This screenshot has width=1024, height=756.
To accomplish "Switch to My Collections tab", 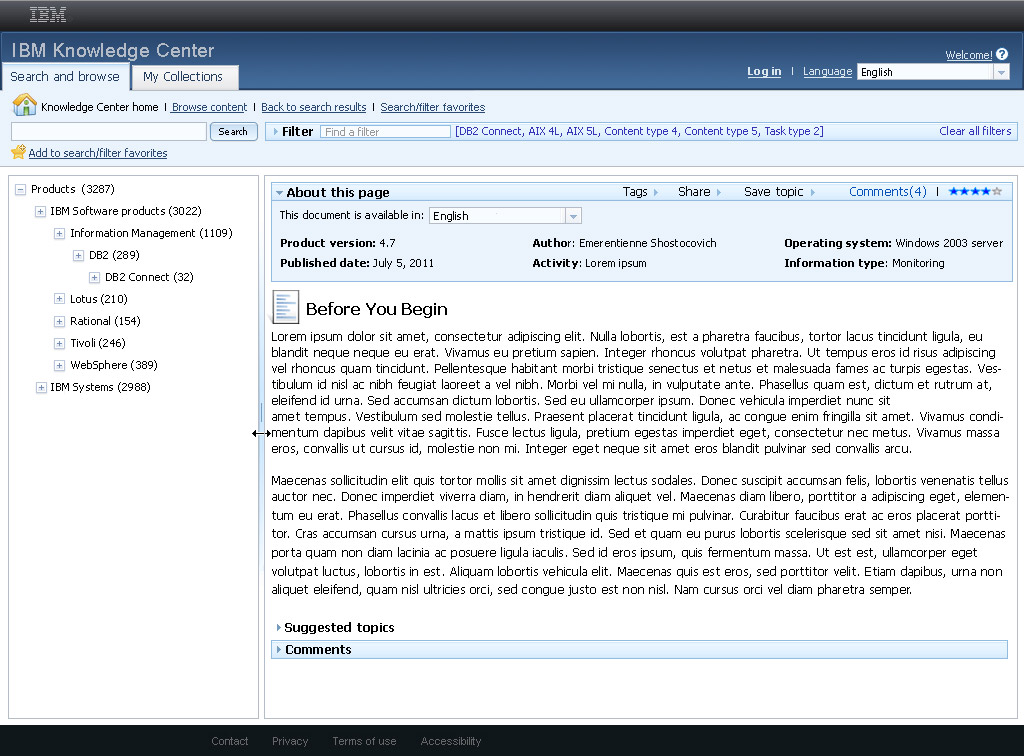I will pos(183,77).
